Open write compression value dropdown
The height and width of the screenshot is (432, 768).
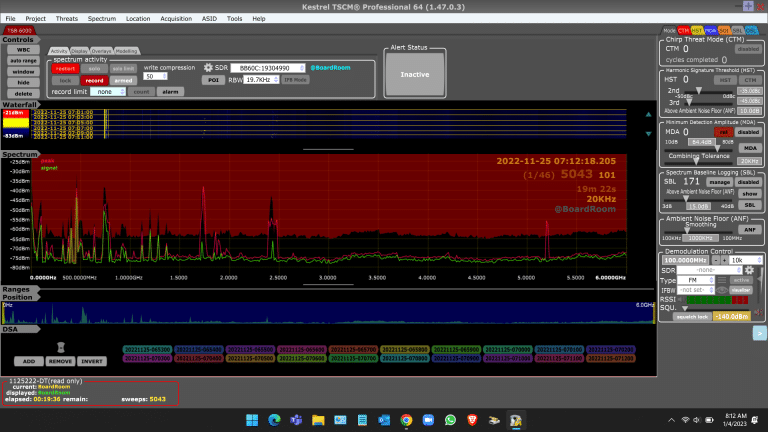(155, 76)
